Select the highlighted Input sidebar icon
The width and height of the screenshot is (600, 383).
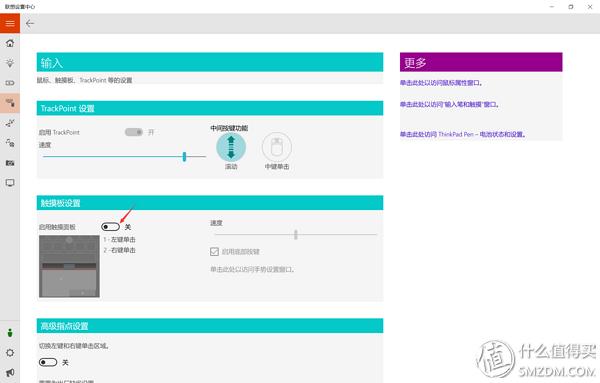(10, 103)
